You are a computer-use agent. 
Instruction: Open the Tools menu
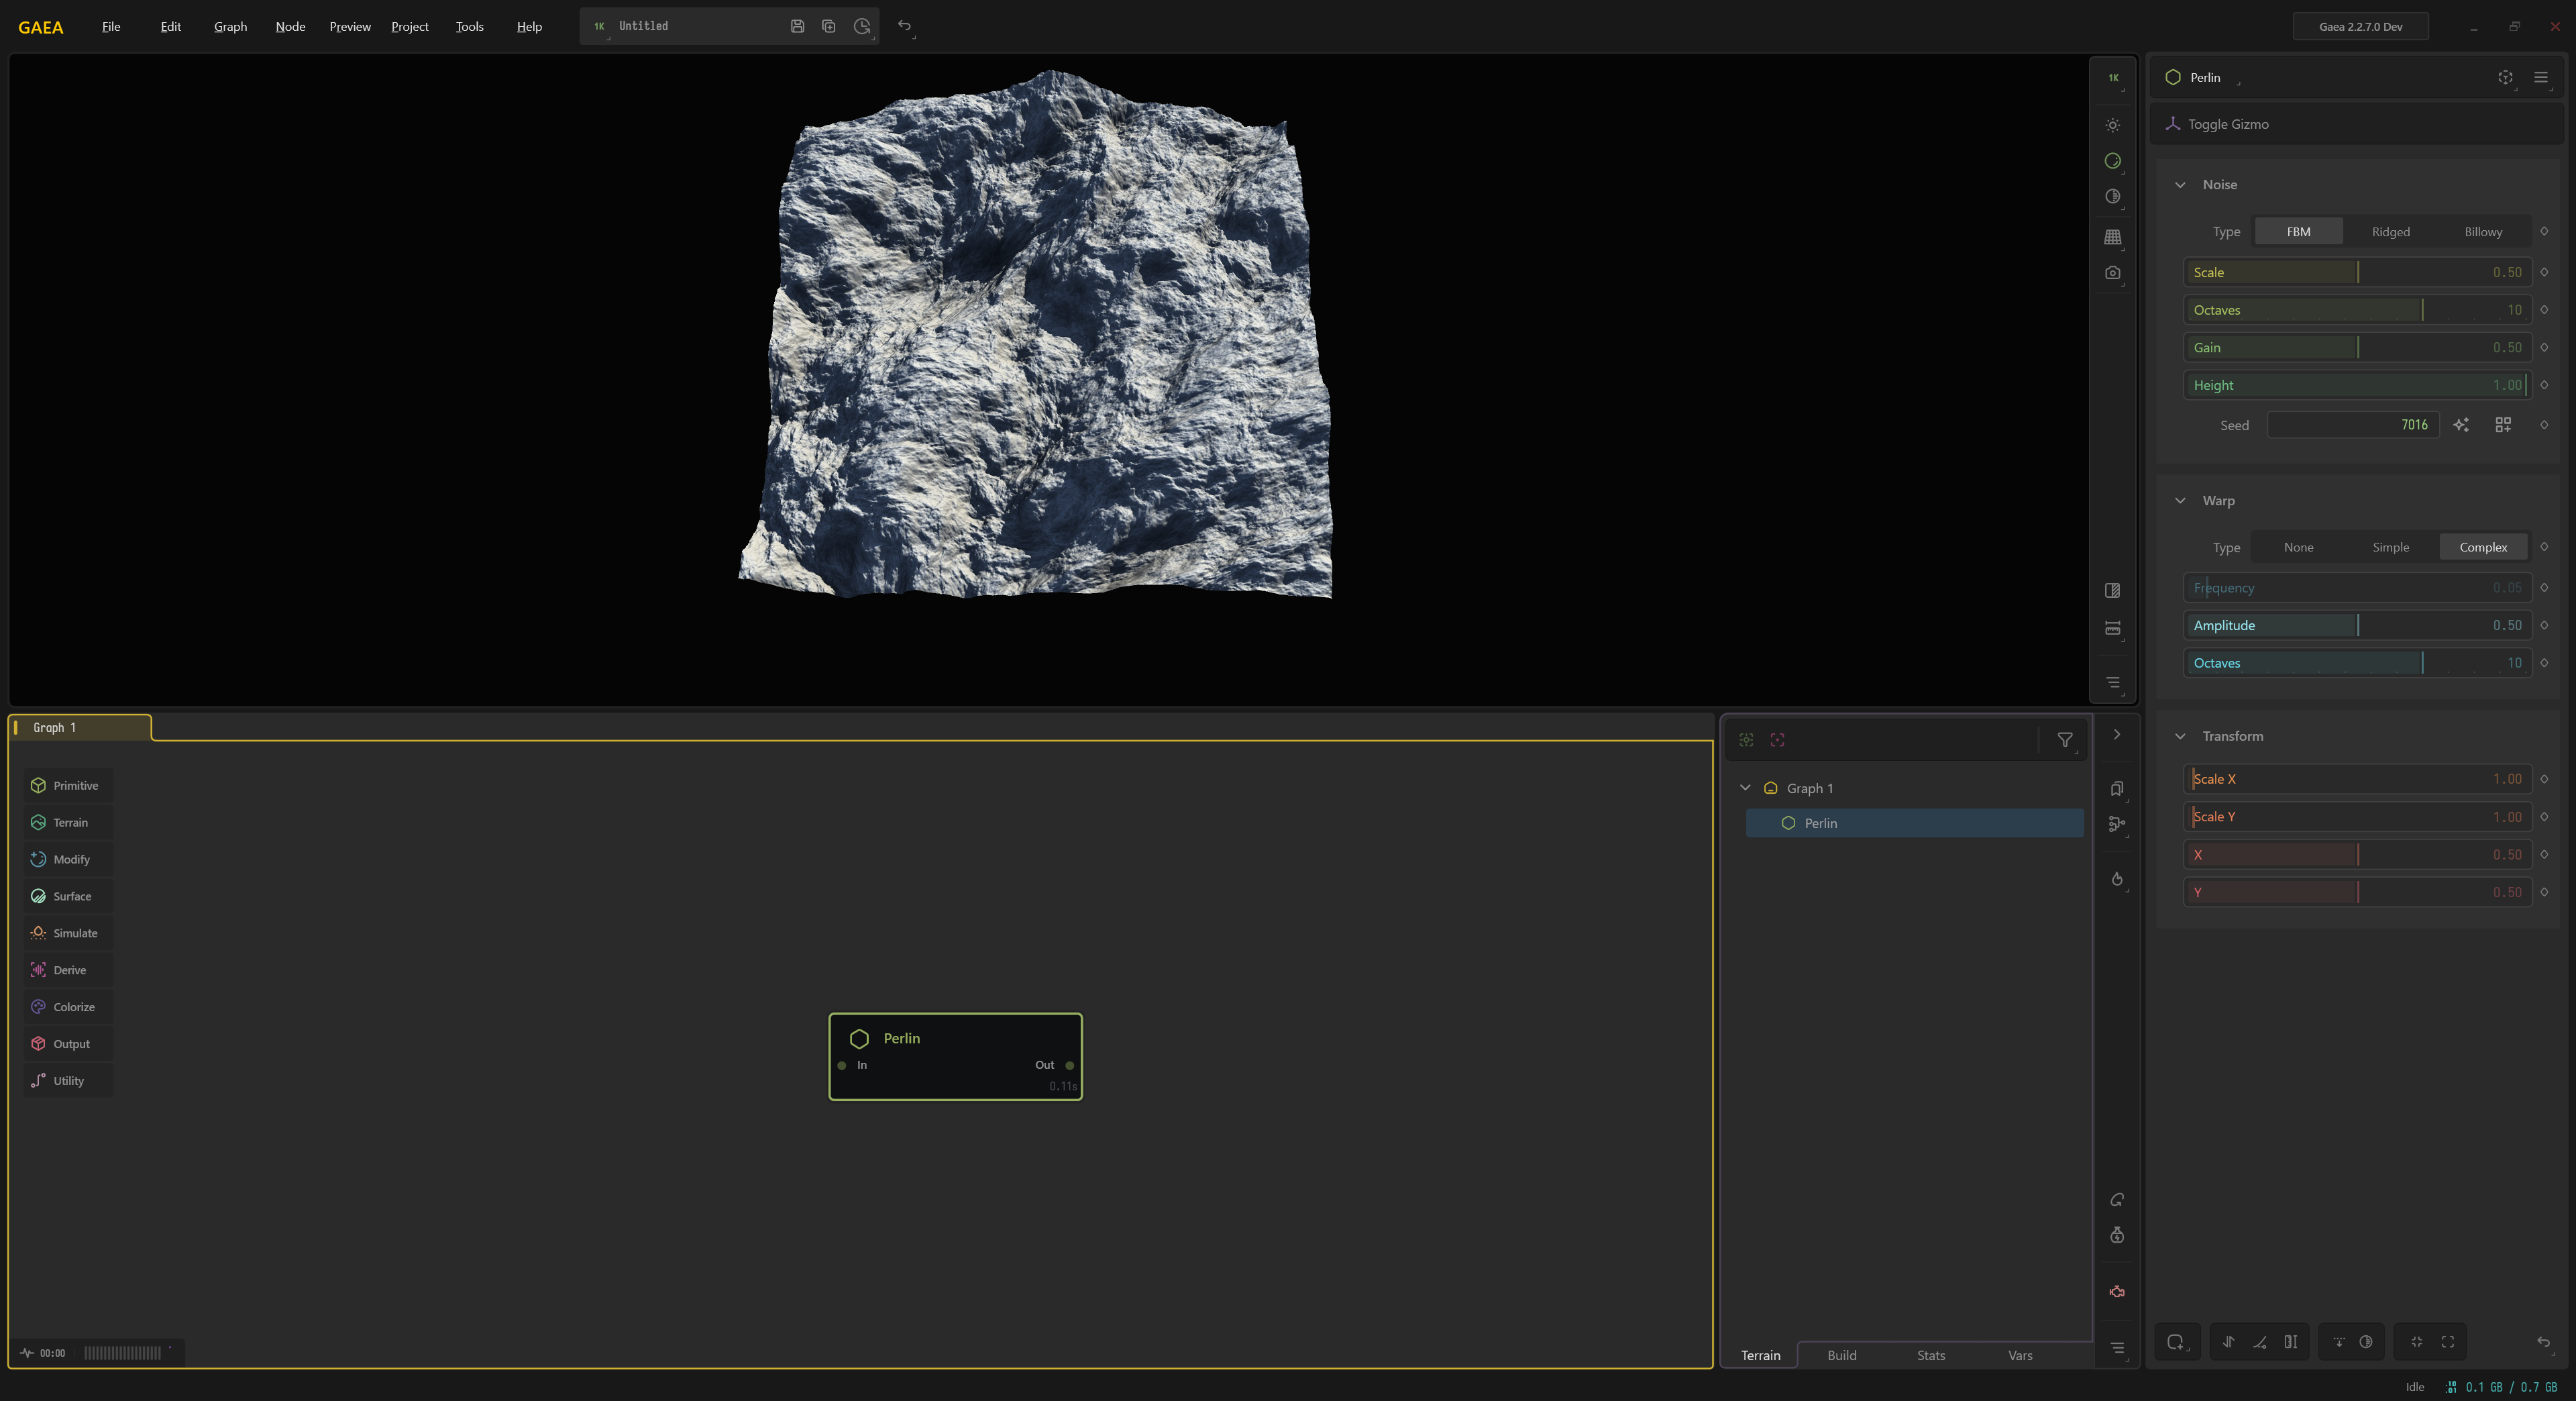(x=469, y=27)
